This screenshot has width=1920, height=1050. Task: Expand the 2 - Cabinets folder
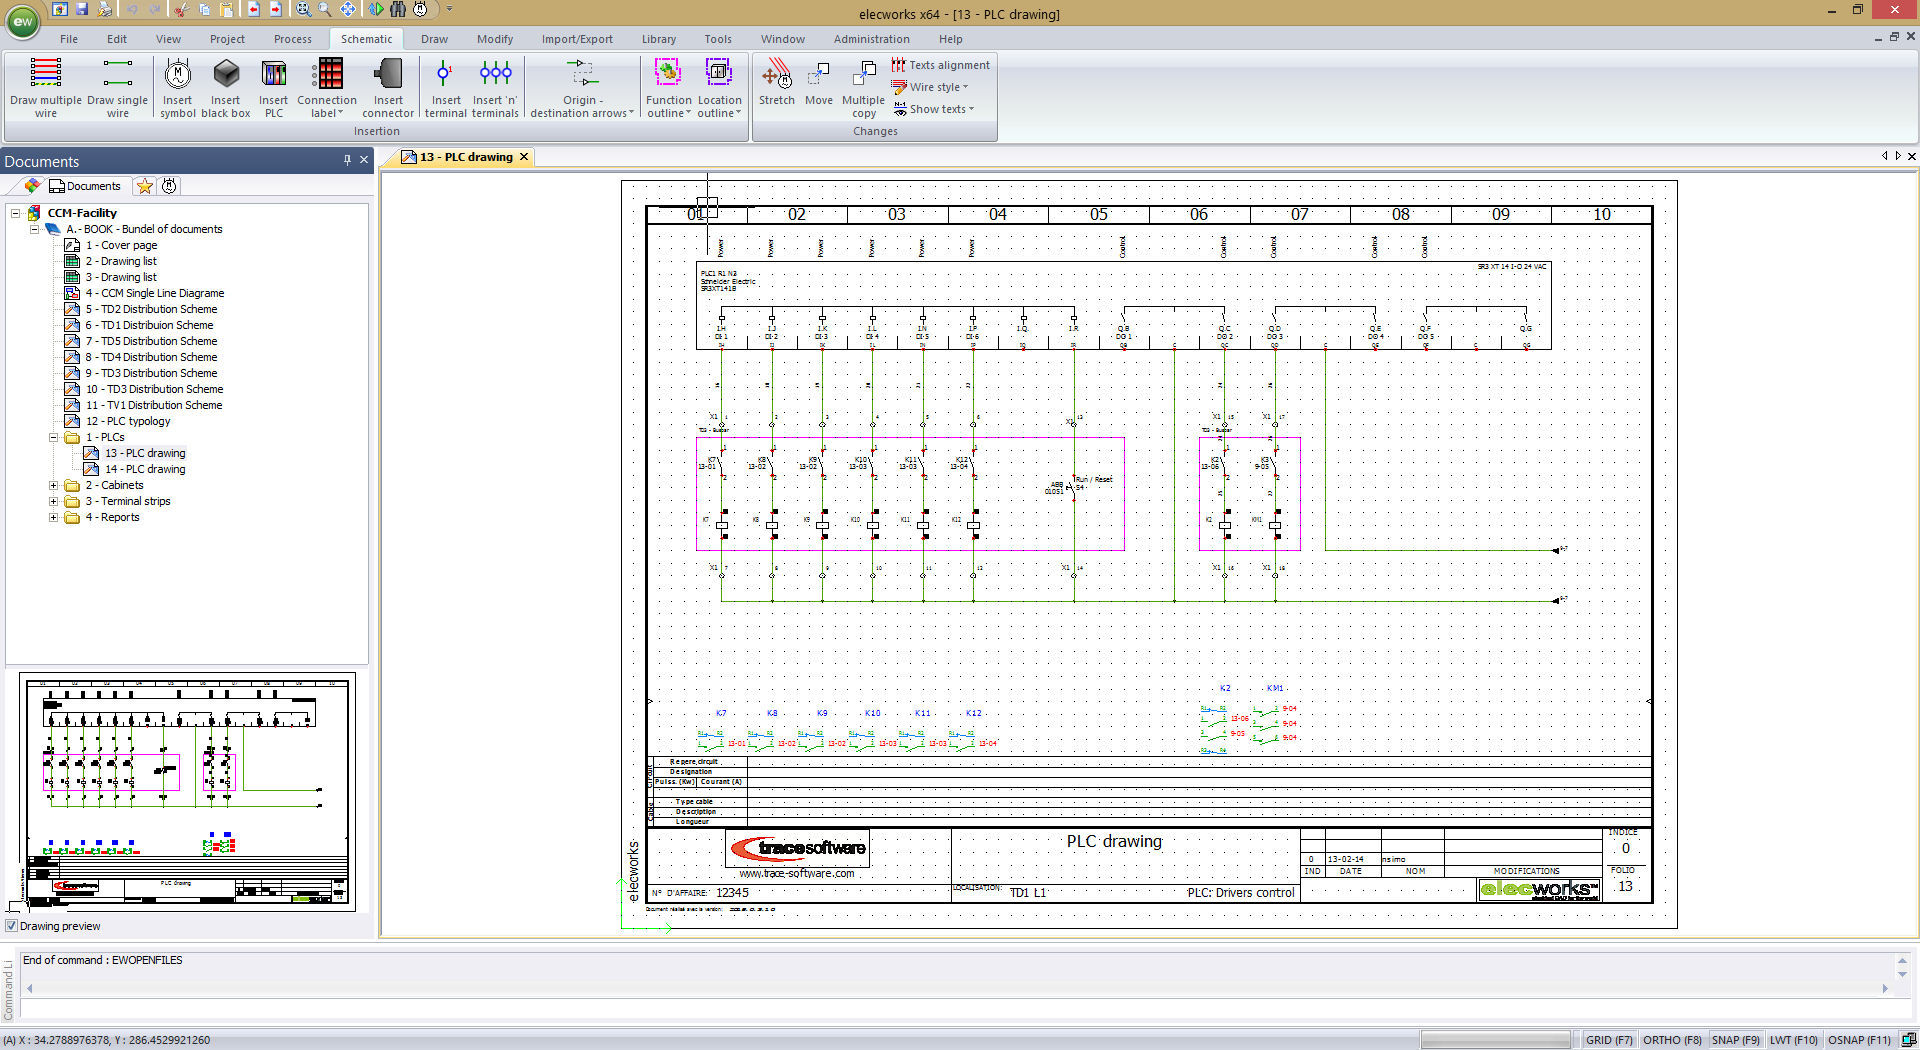(x=53, y=485)
